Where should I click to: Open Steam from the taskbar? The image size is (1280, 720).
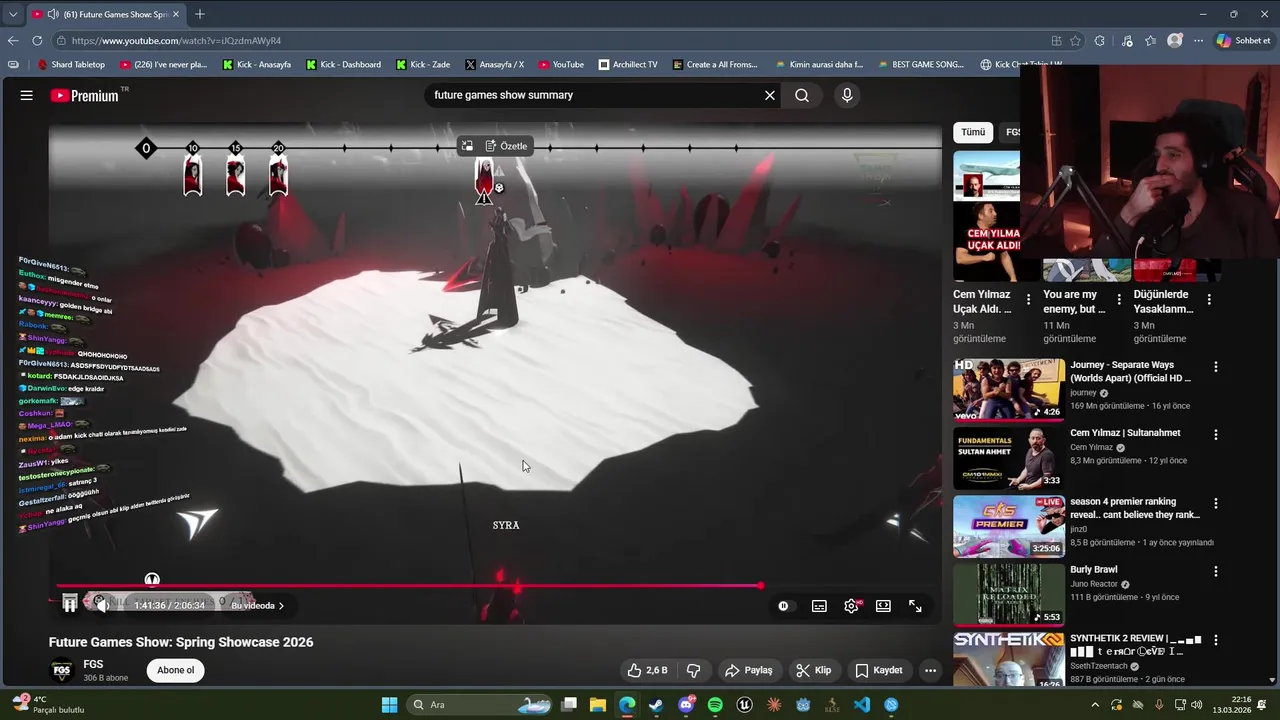pyautogui.click(x=656, y=705)
